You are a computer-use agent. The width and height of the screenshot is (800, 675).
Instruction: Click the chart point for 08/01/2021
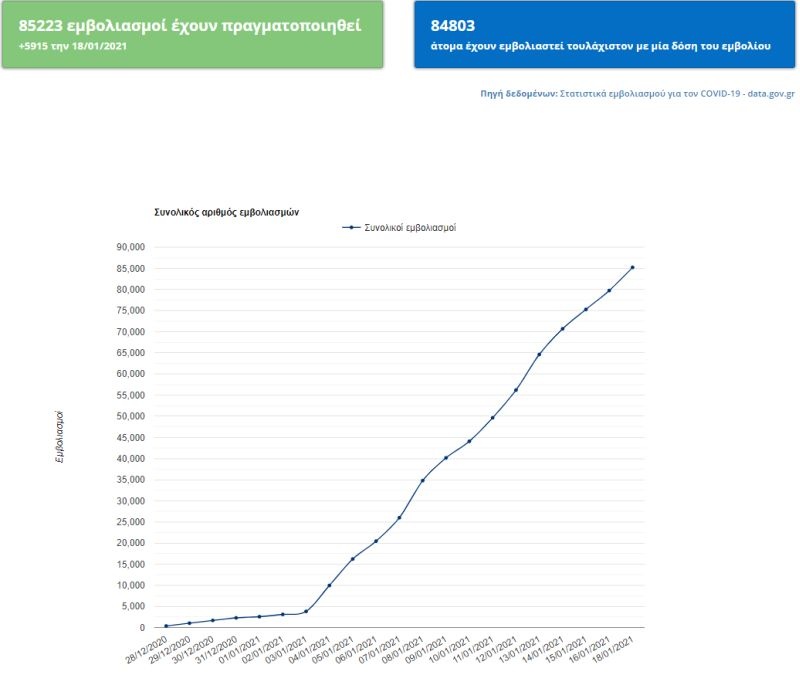point(423,480)
